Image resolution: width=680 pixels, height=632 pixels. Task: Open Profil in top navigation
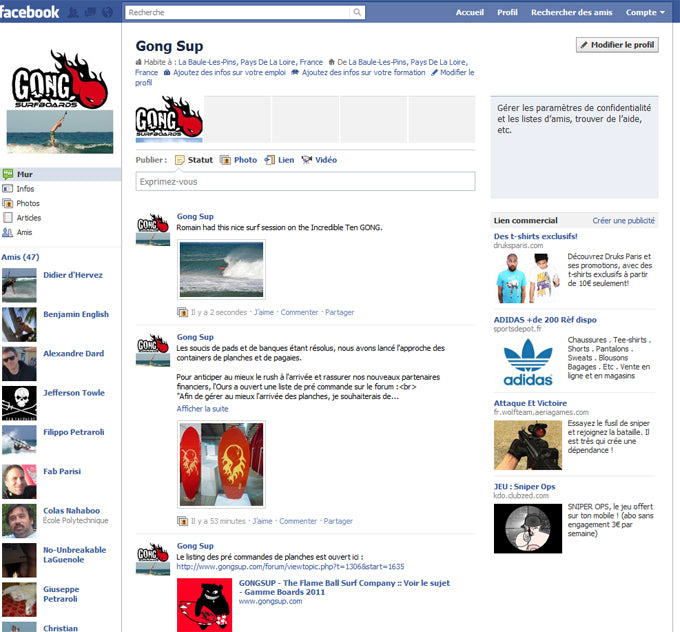[507, 12]
